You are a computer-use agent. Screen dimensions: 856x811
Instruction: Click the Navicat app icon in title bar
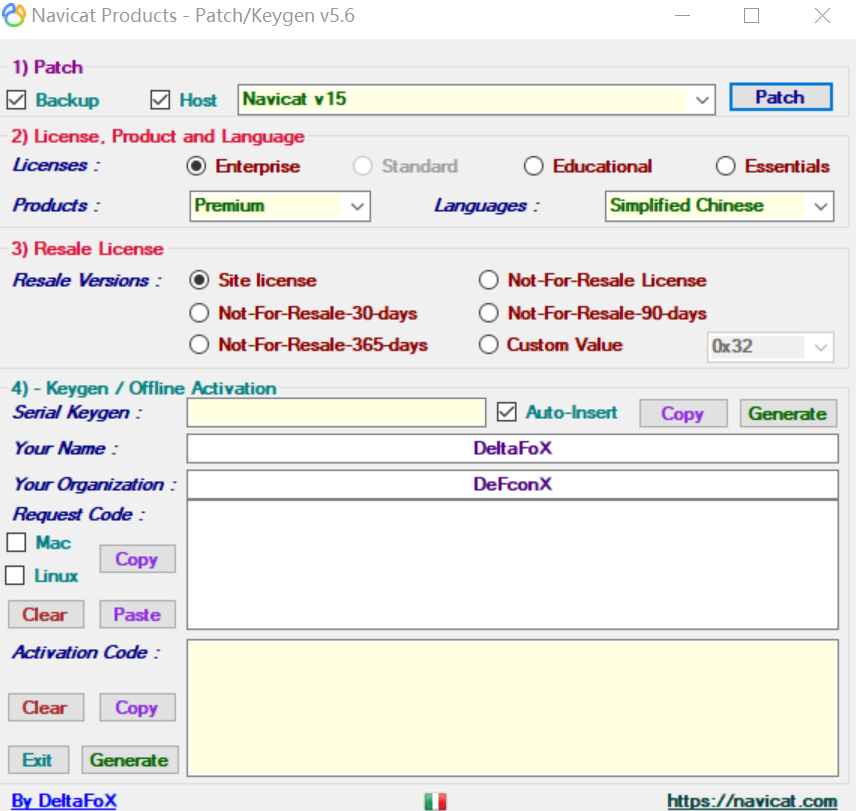[x=14, y=15]
